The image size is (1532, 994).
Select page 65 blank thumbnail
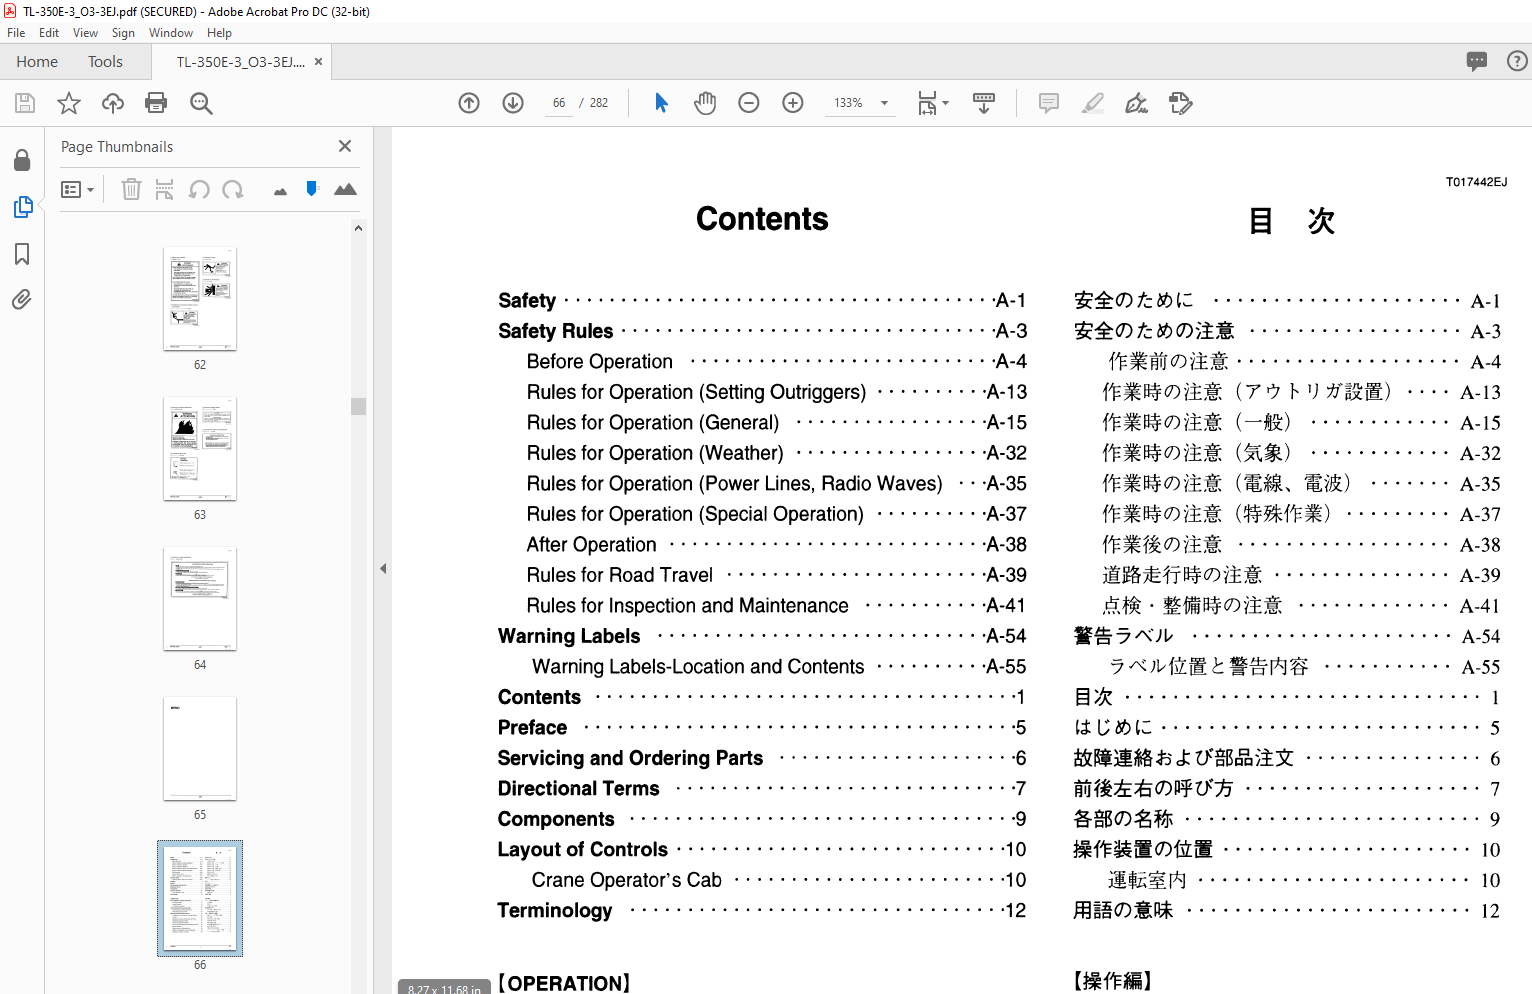coord(200,748)
